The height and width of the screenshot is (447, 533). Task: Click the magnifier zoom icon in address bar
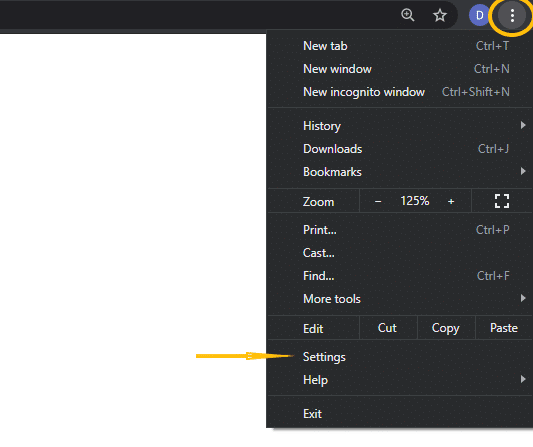coord(408,15)
